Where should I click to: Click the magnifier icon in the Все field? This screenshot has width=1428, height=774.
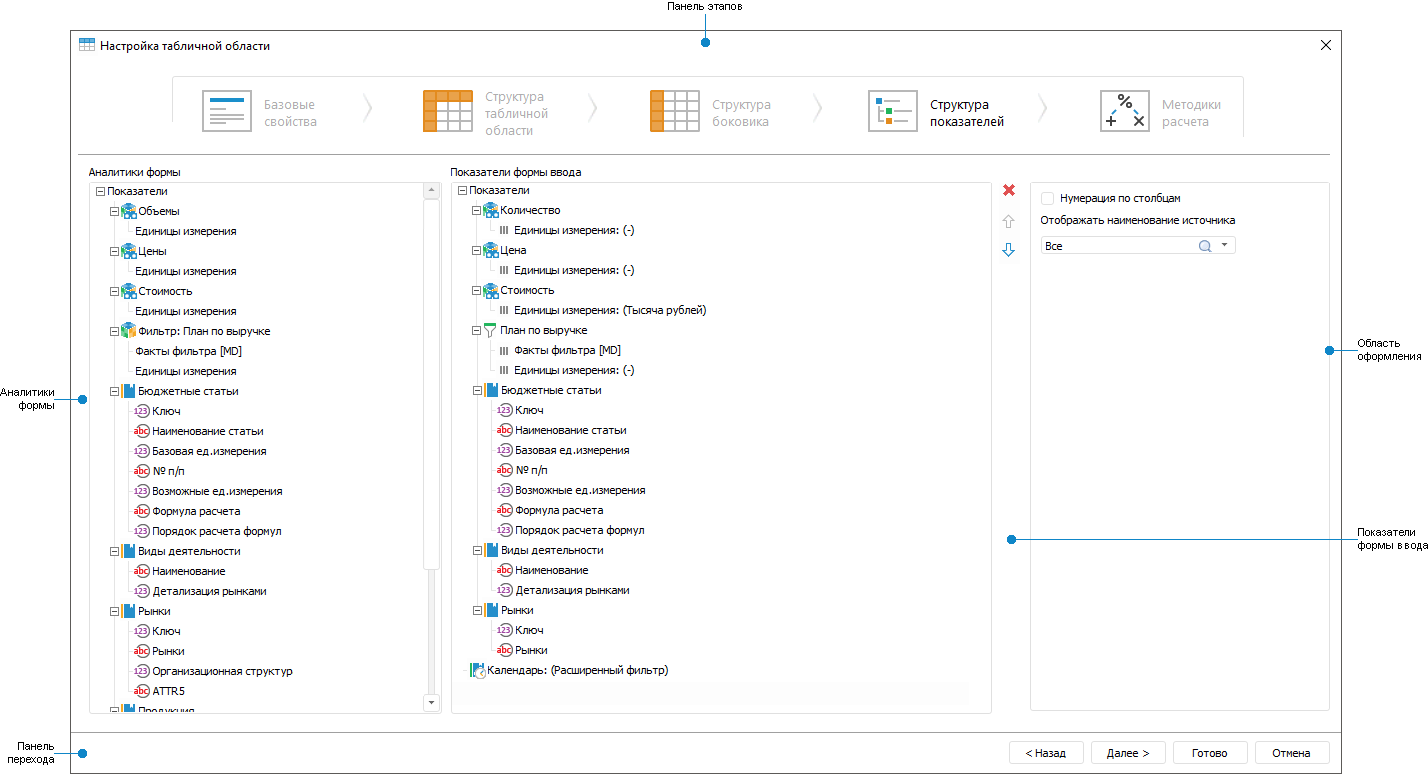[1205, 246]
